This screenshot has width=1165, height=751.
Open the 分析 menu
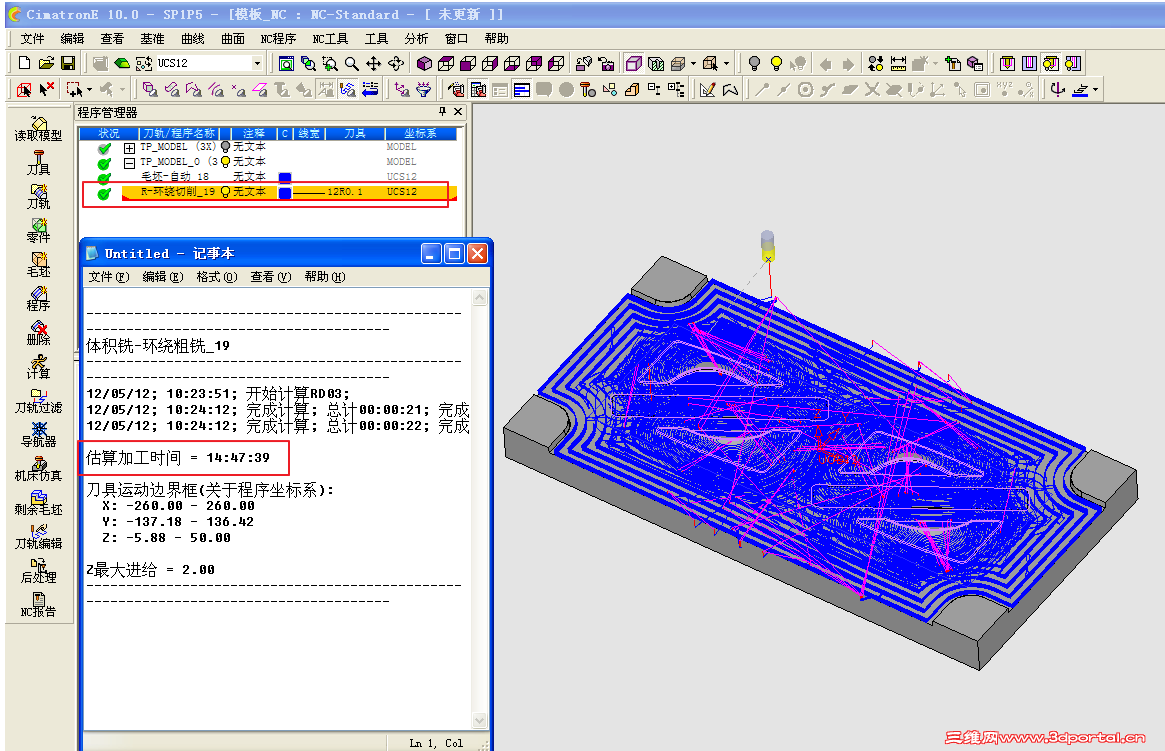[416, 39]
